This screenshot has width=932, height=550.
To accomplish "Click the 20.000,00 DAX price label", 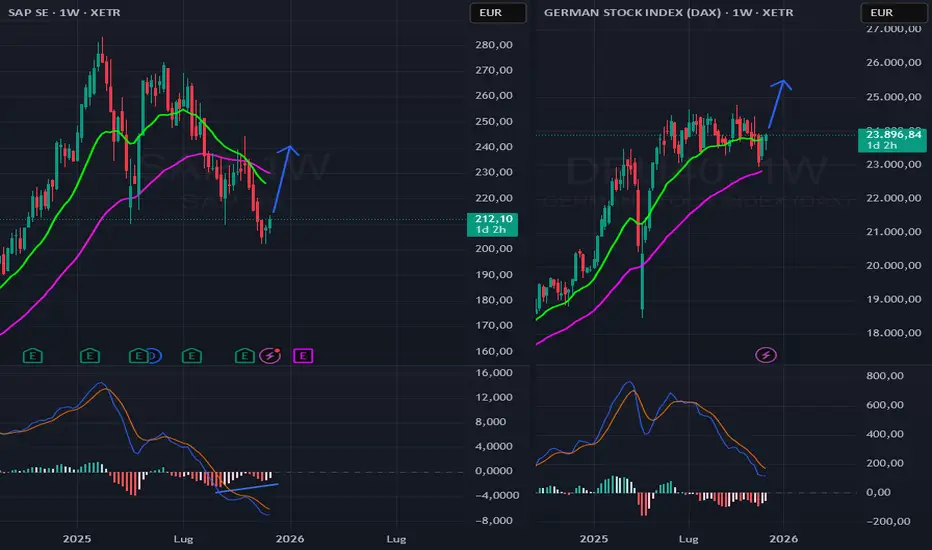I will click(x=894, y=266).
